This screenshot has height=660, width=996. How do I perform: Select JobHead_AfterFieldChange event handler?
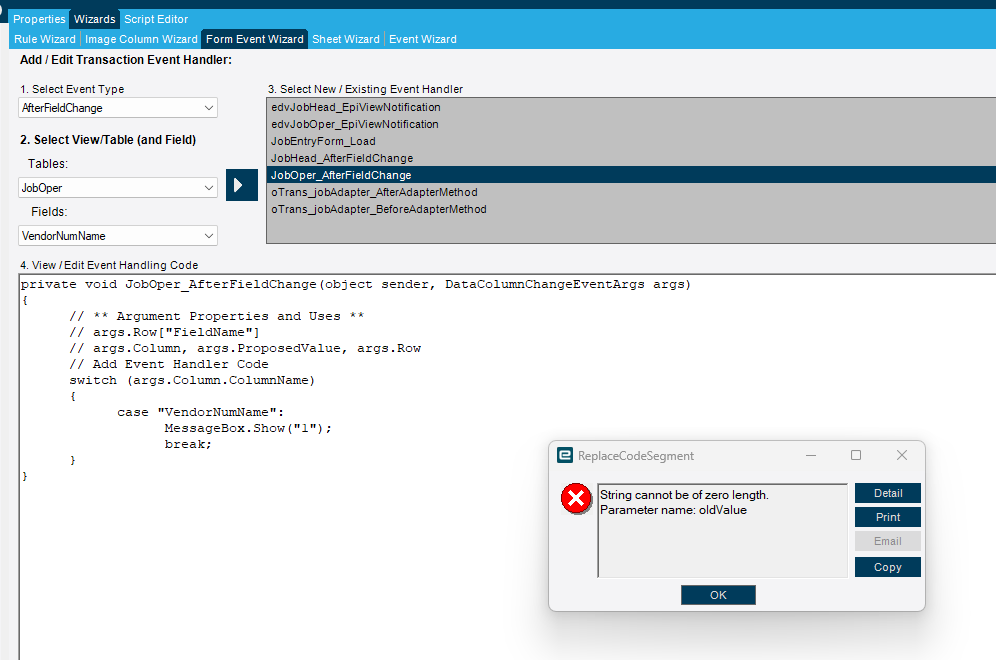[631, 158]
